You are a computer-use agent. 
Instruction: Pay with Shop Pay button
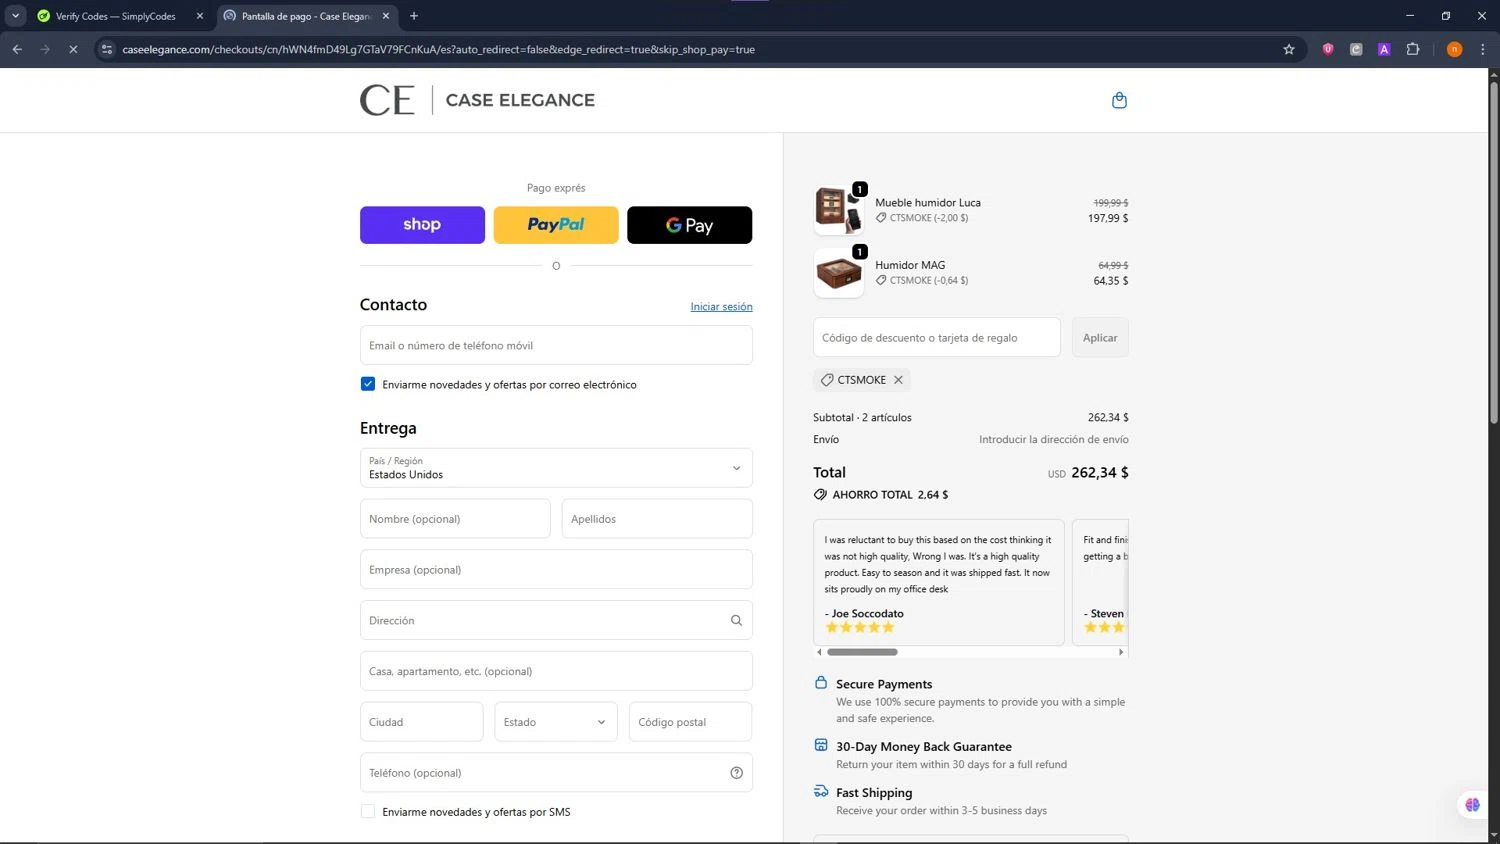pos(422,225)
